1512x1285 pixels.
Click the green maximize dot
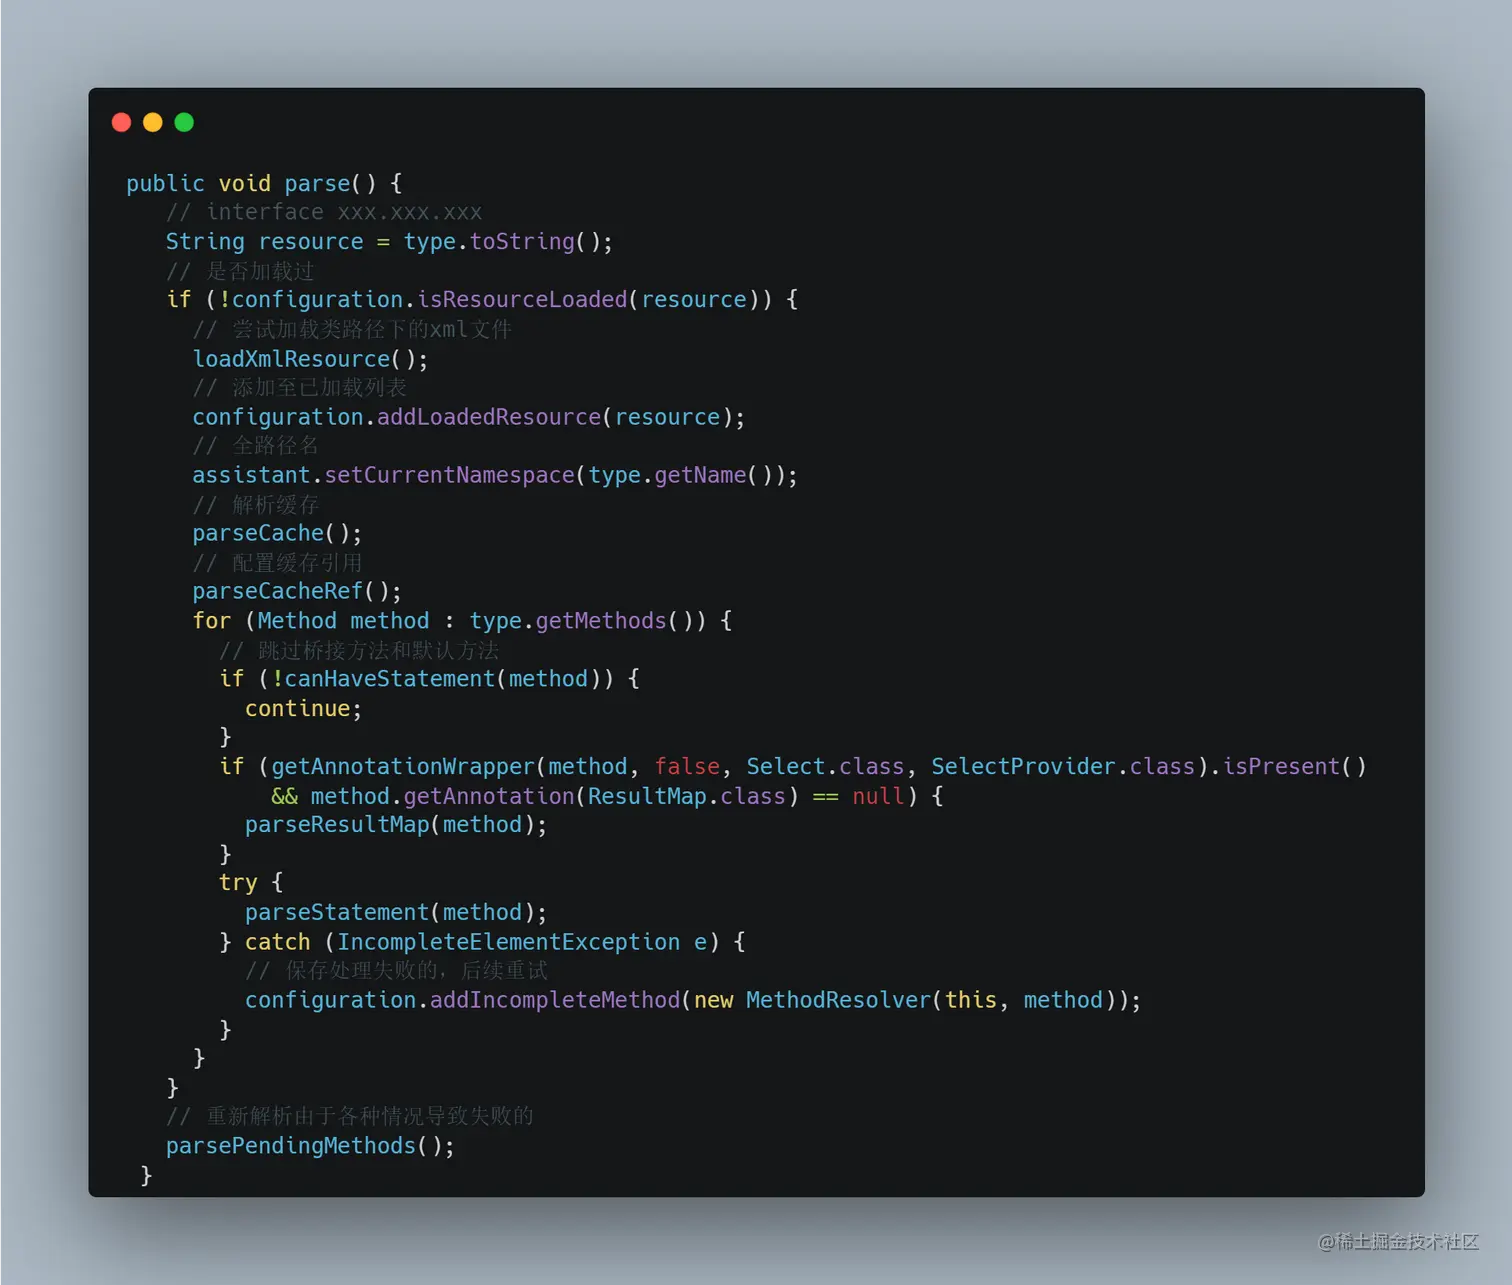click(184, 122)
